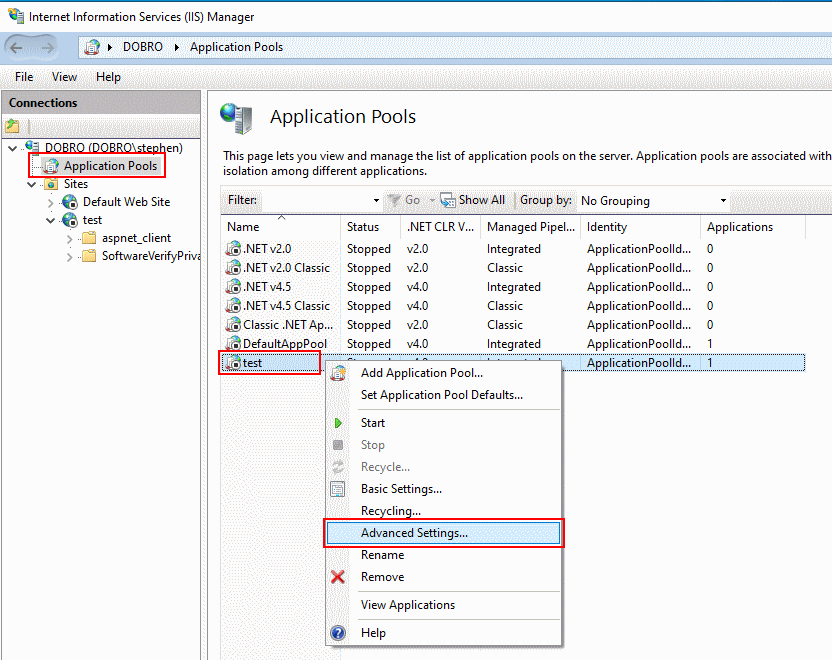832x660 pixels.
Task: Open the File menu
Action: click(24, 77)
